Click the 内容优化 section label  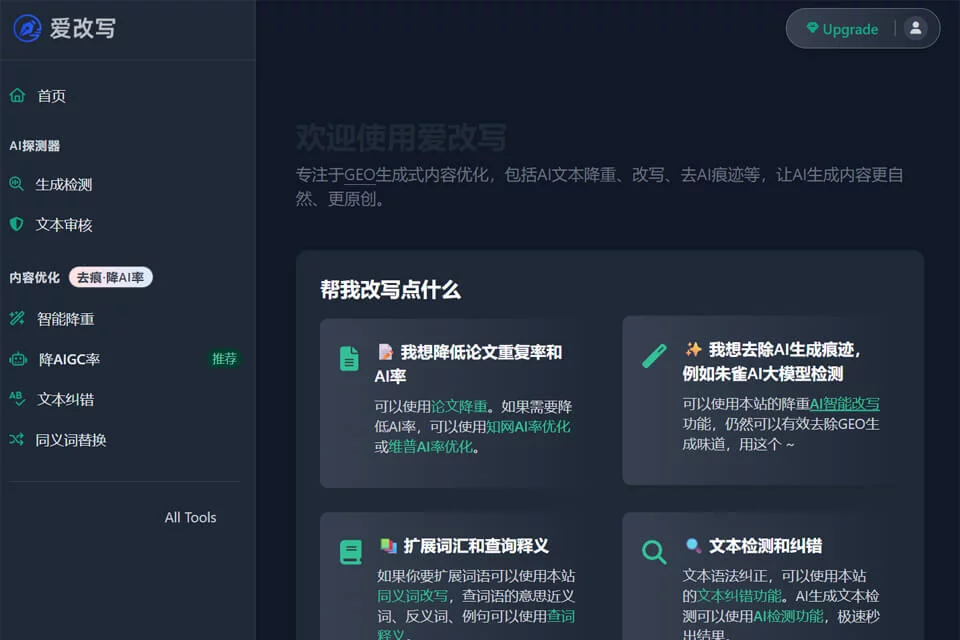click(34, 277)
